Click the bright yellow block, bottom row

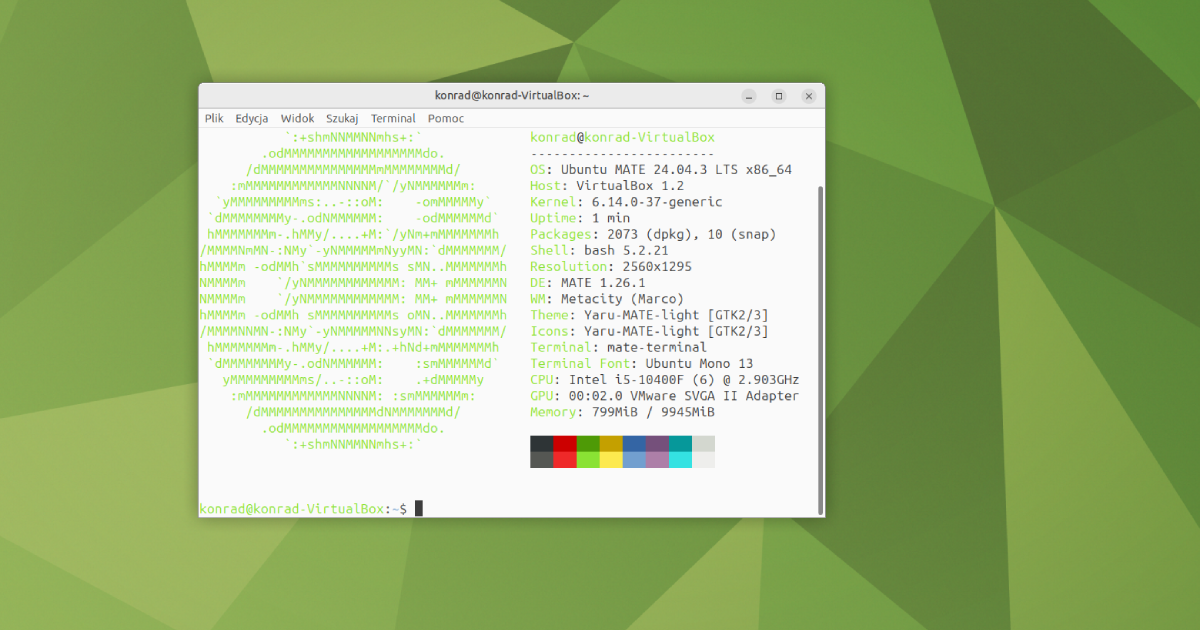point(611,460)
